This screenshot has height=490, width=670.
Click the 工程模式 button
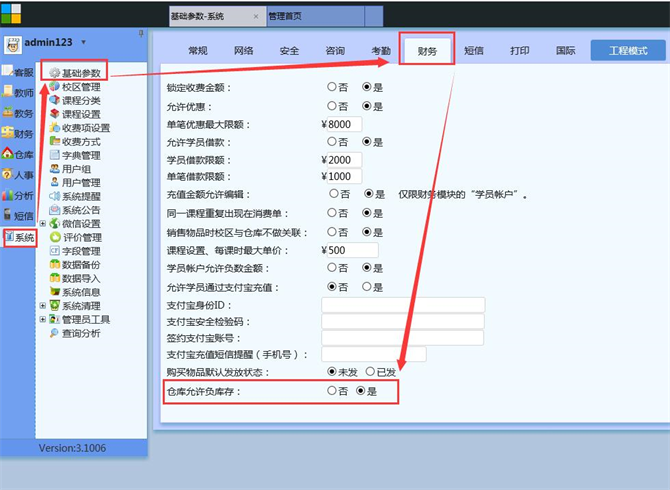click(628, 50)
